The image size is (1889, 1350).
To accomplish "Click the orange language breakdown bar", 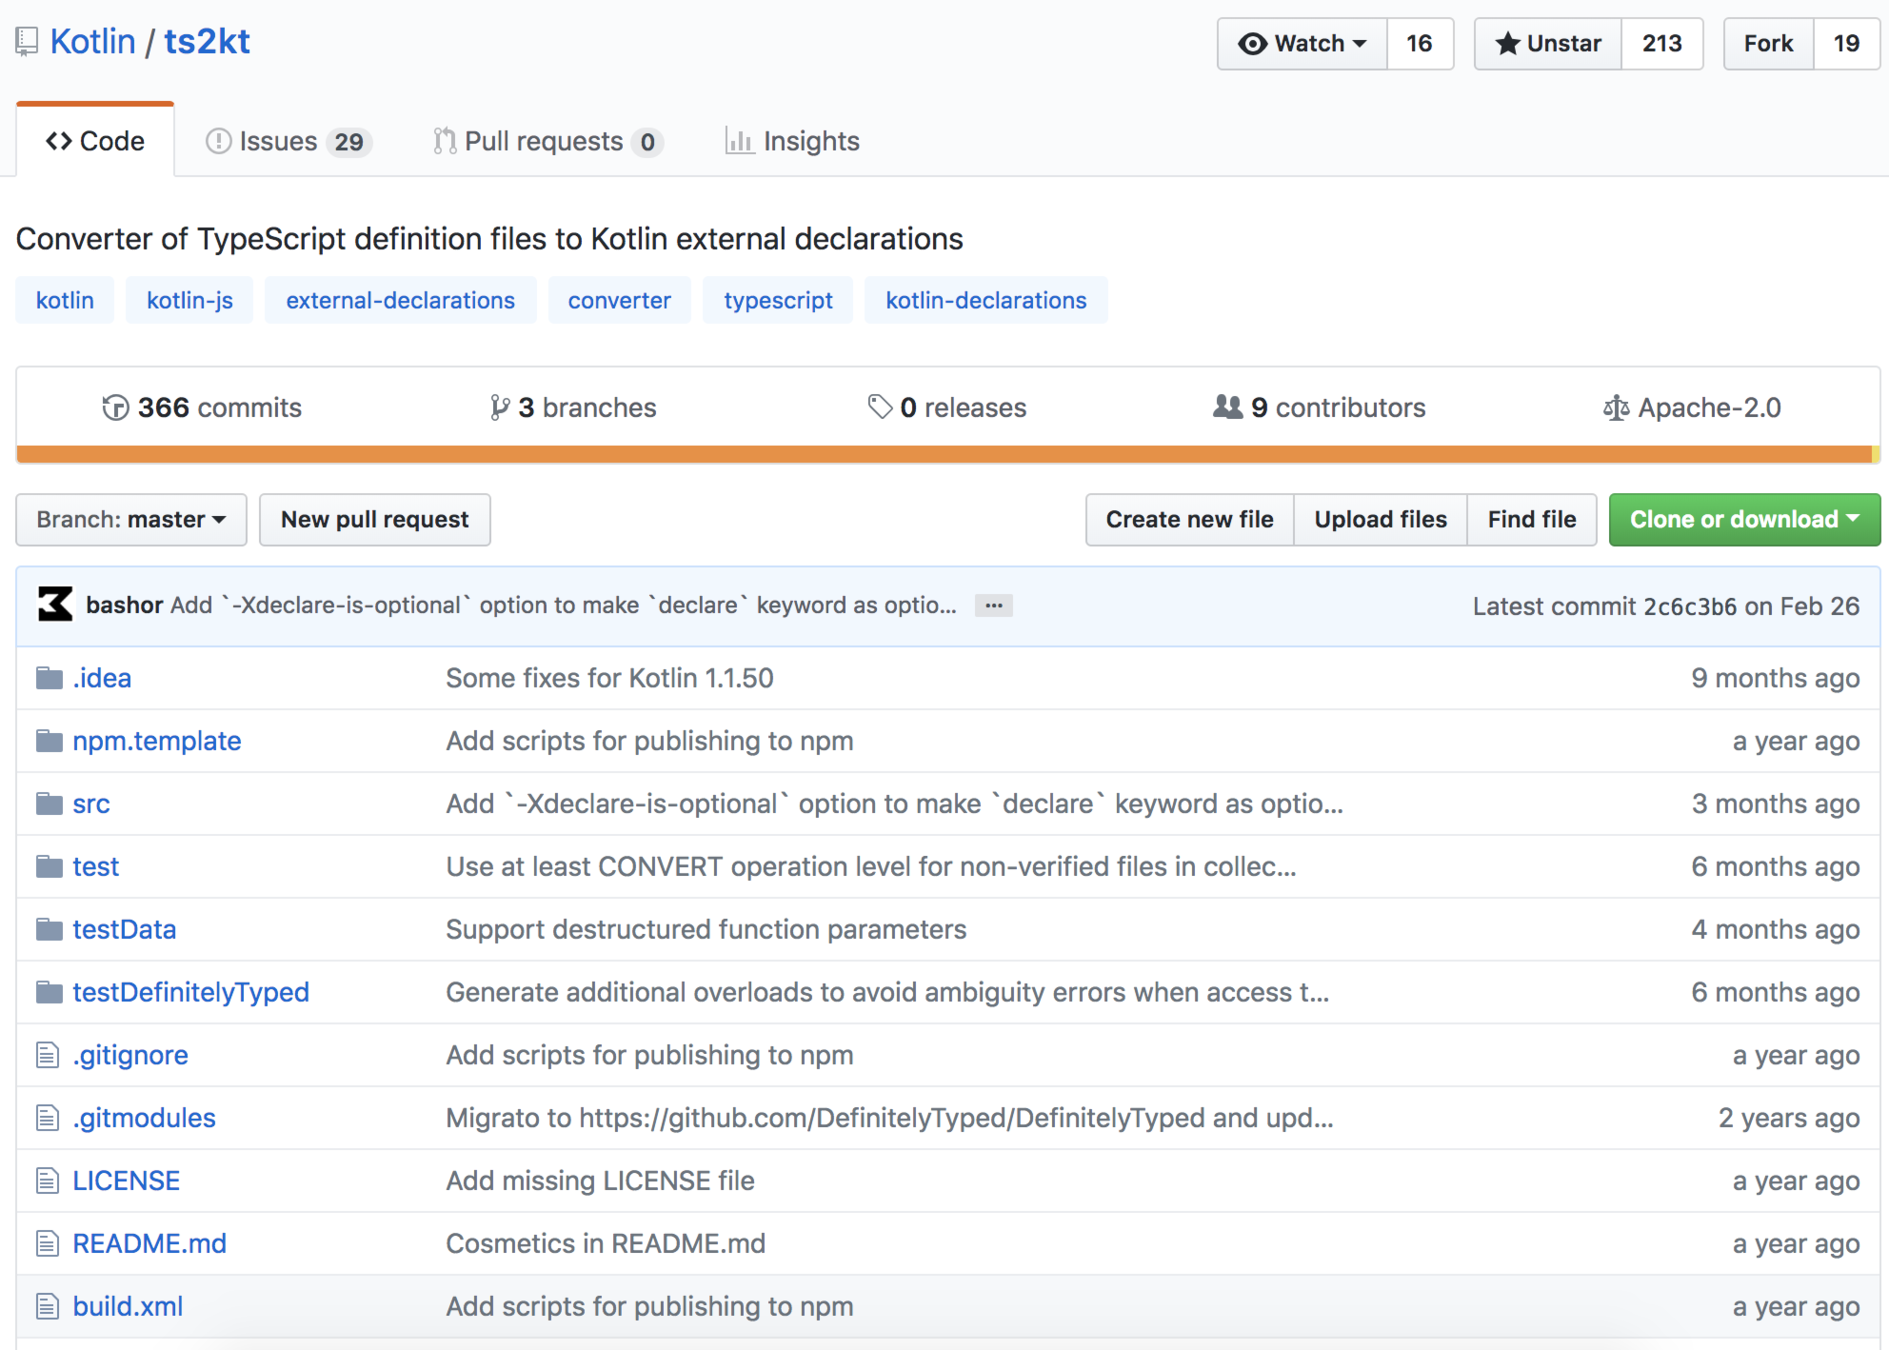I will pos(944,455).
